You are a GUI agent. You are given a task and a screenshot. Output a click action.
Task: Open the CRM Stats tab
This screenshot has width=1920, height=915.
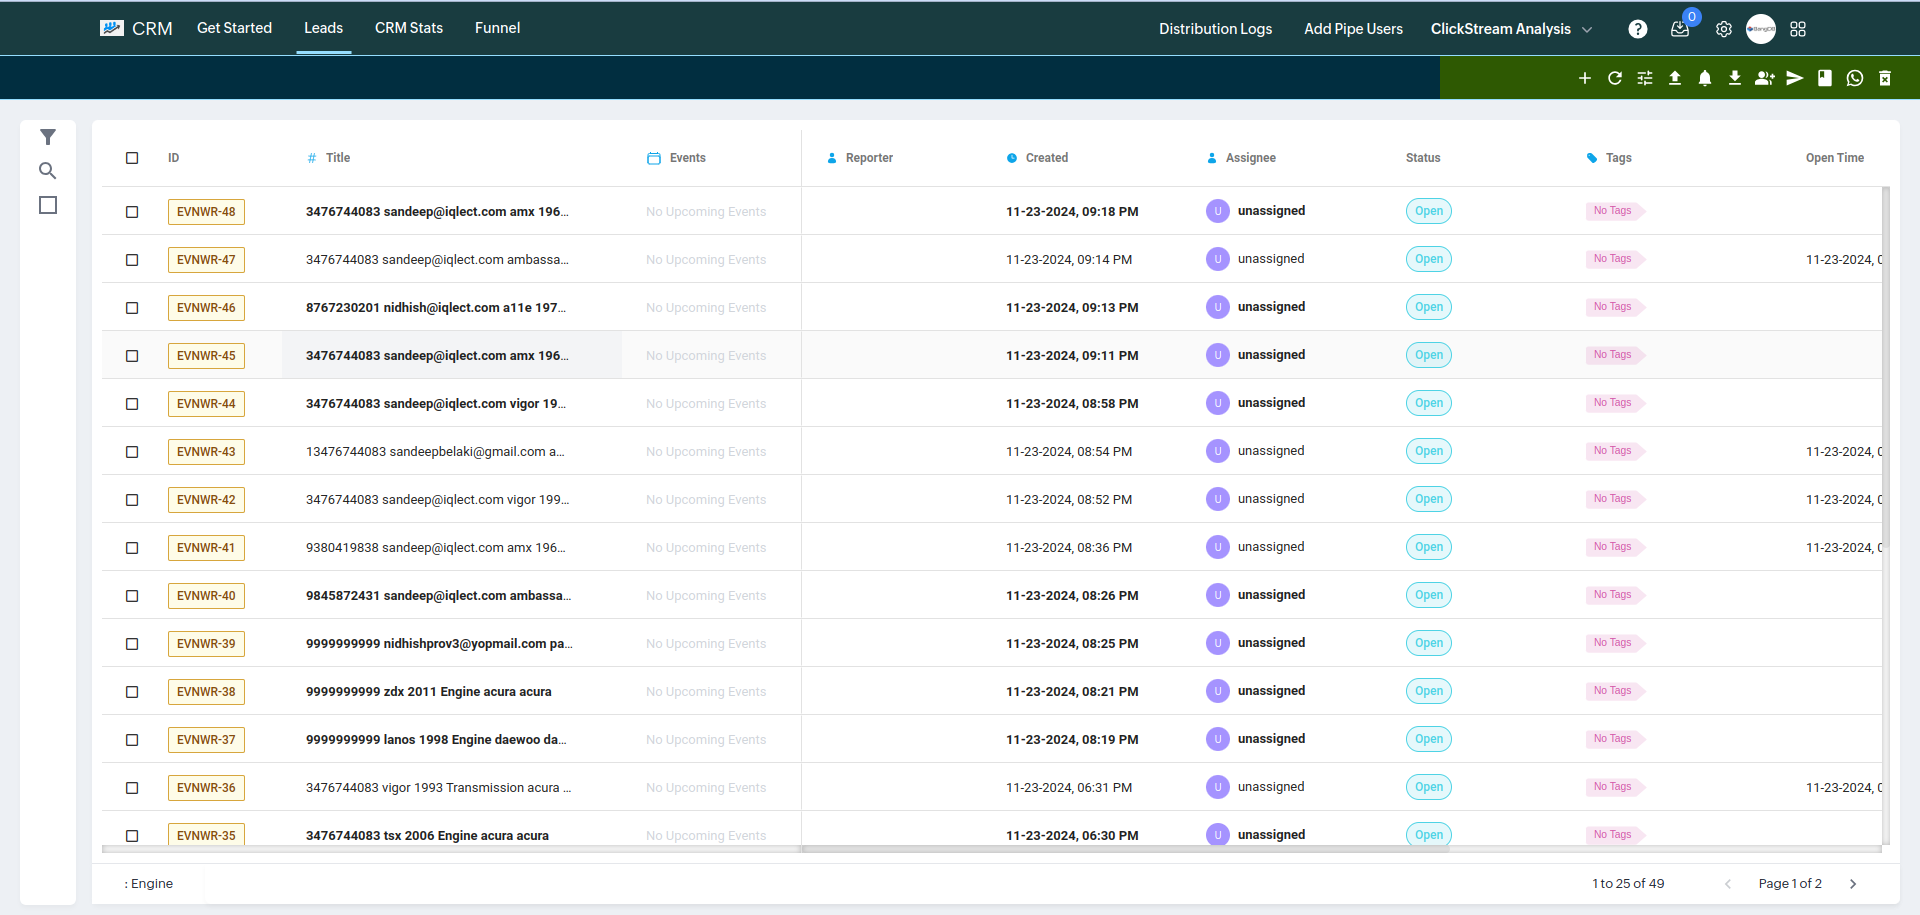[x=409, y=28]
